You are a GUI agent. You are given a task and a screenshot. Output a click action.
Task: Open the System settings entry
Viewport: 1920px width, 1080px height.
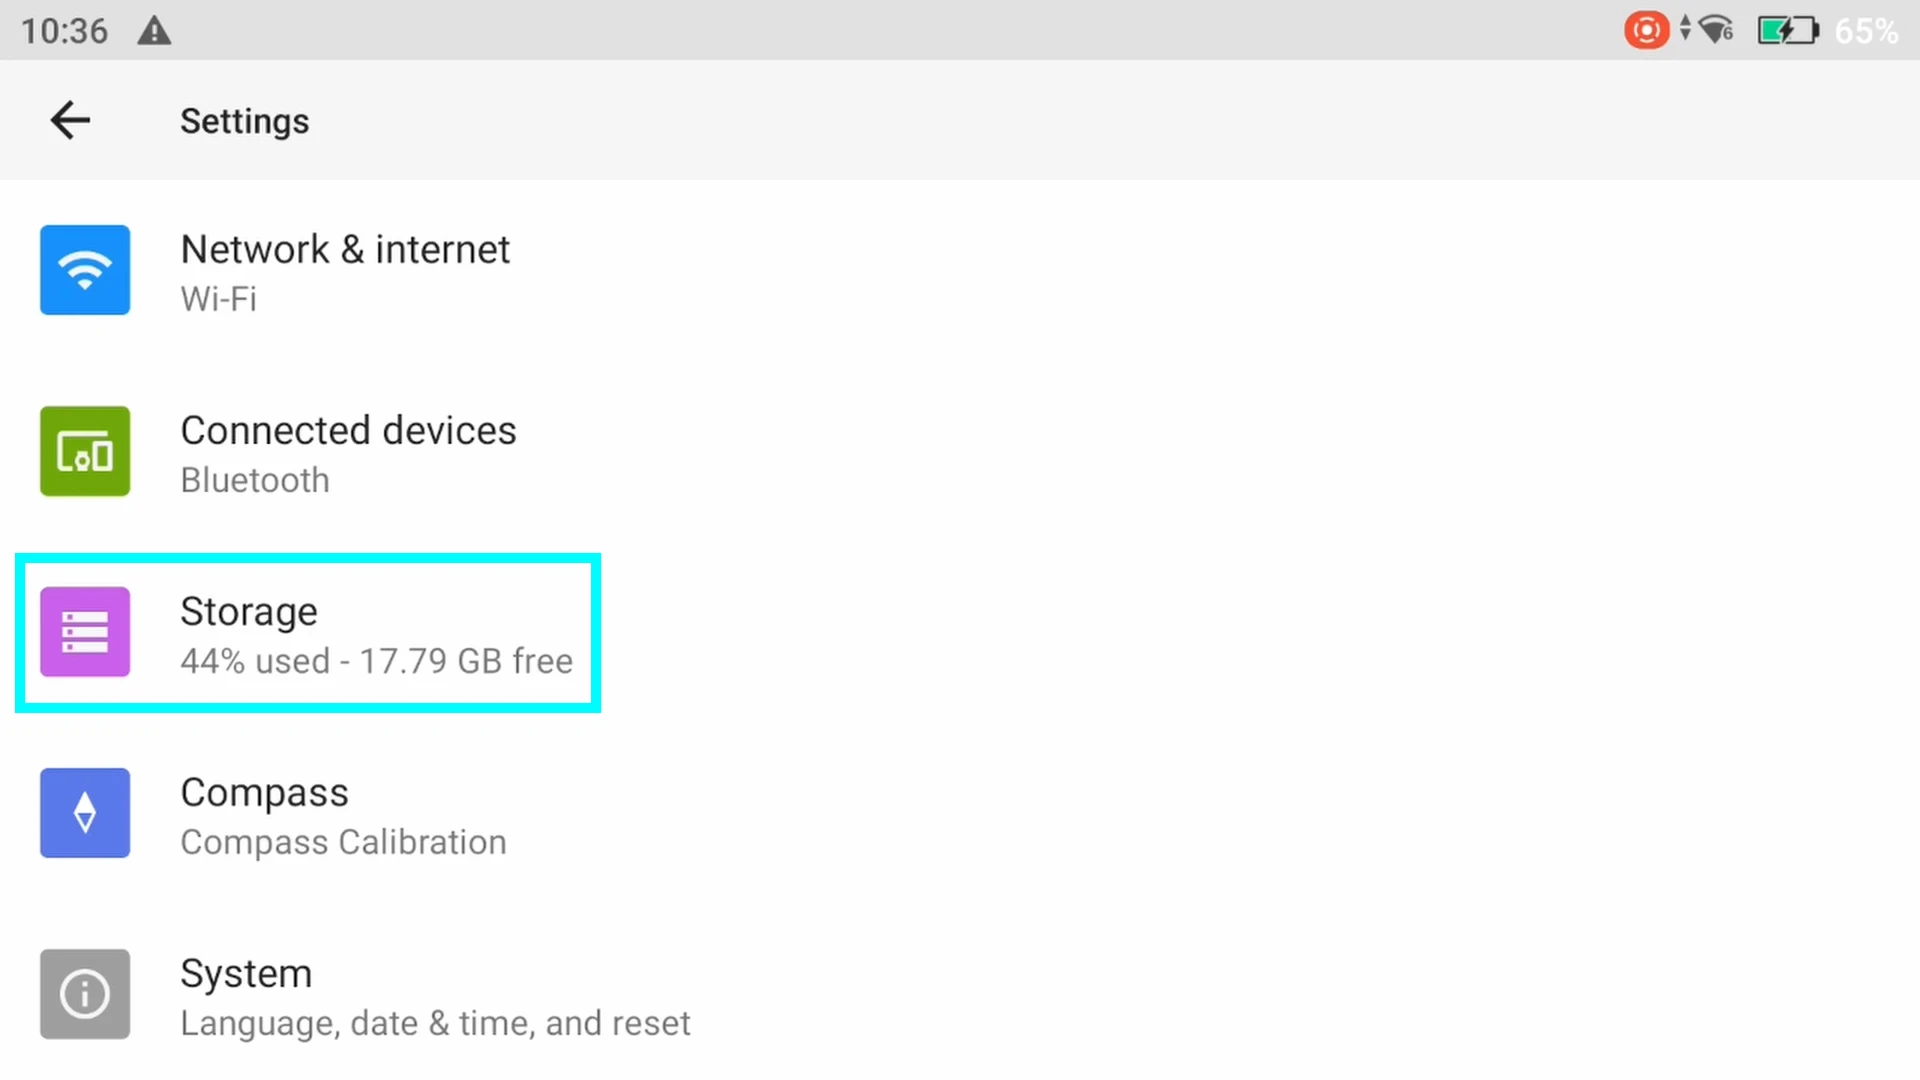click(x=960, y=994)
